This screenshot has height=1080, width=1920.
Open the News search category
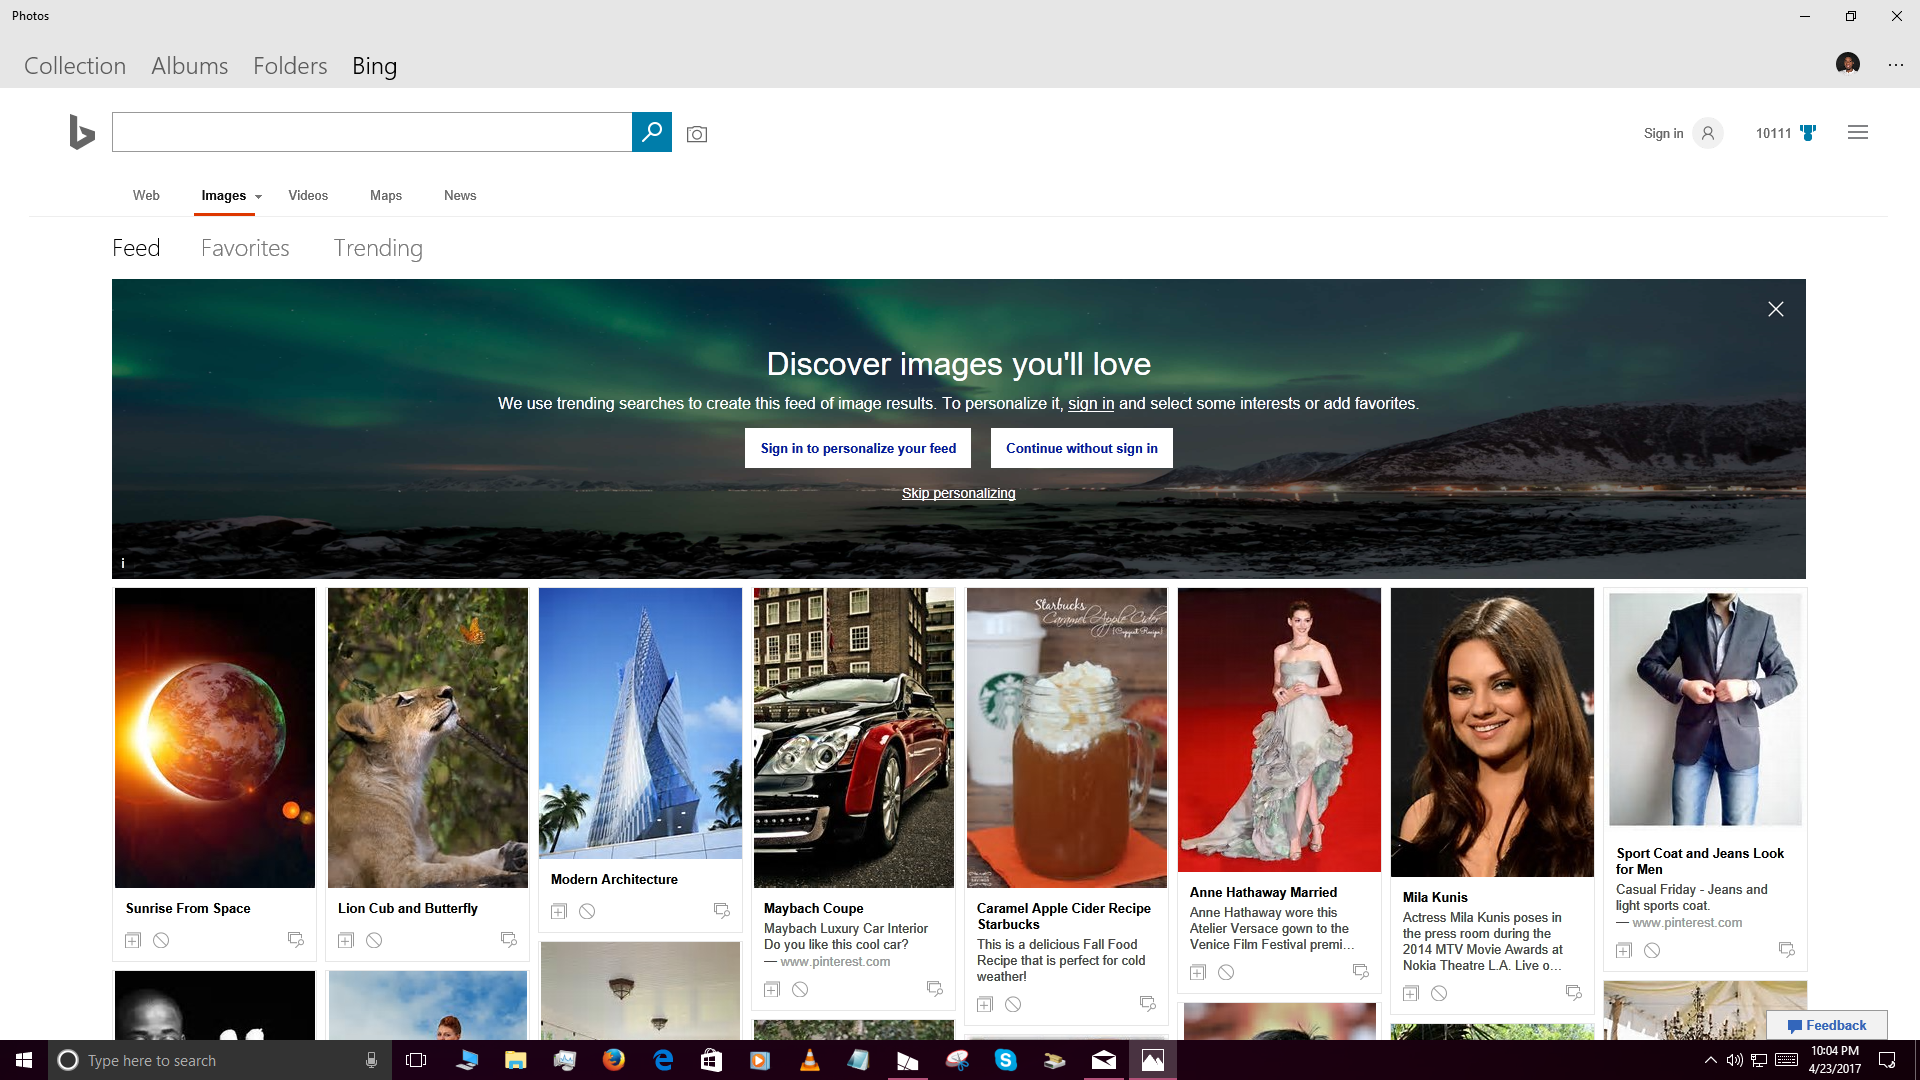click(x=460, y=195)
